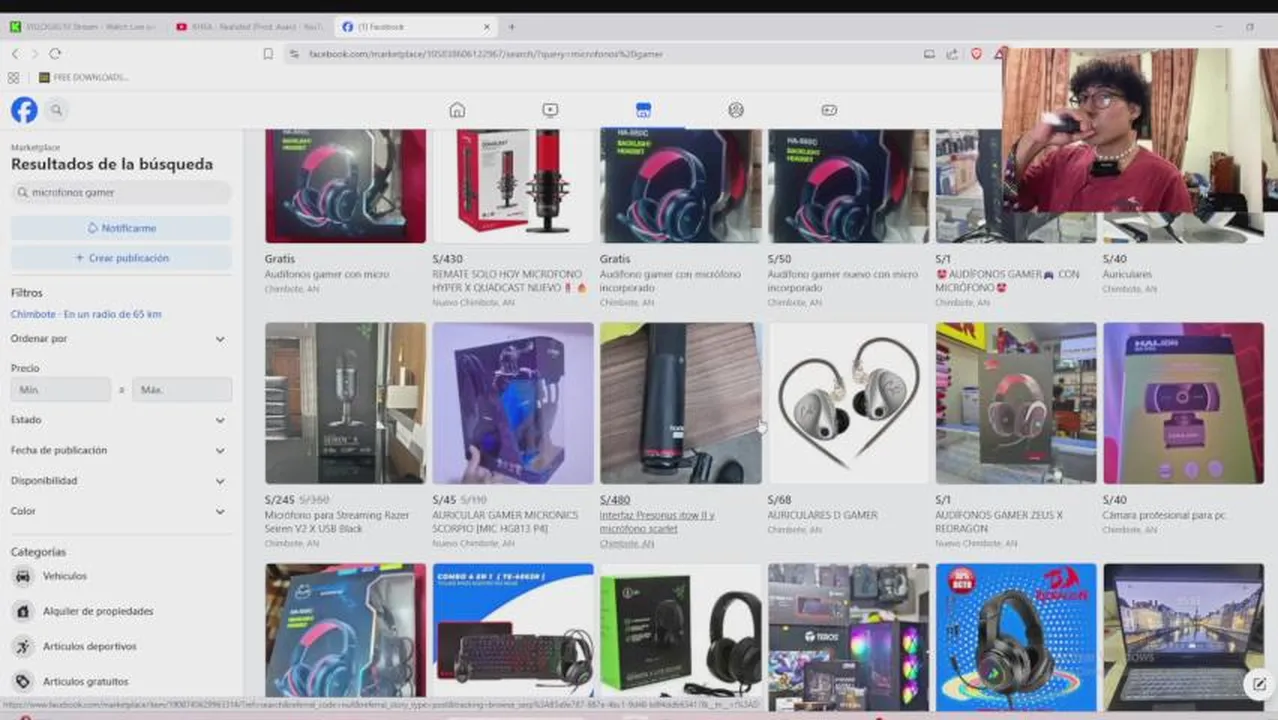Click S/68 price text
This screenshot has width=1278, height=720.
[779, 500]
